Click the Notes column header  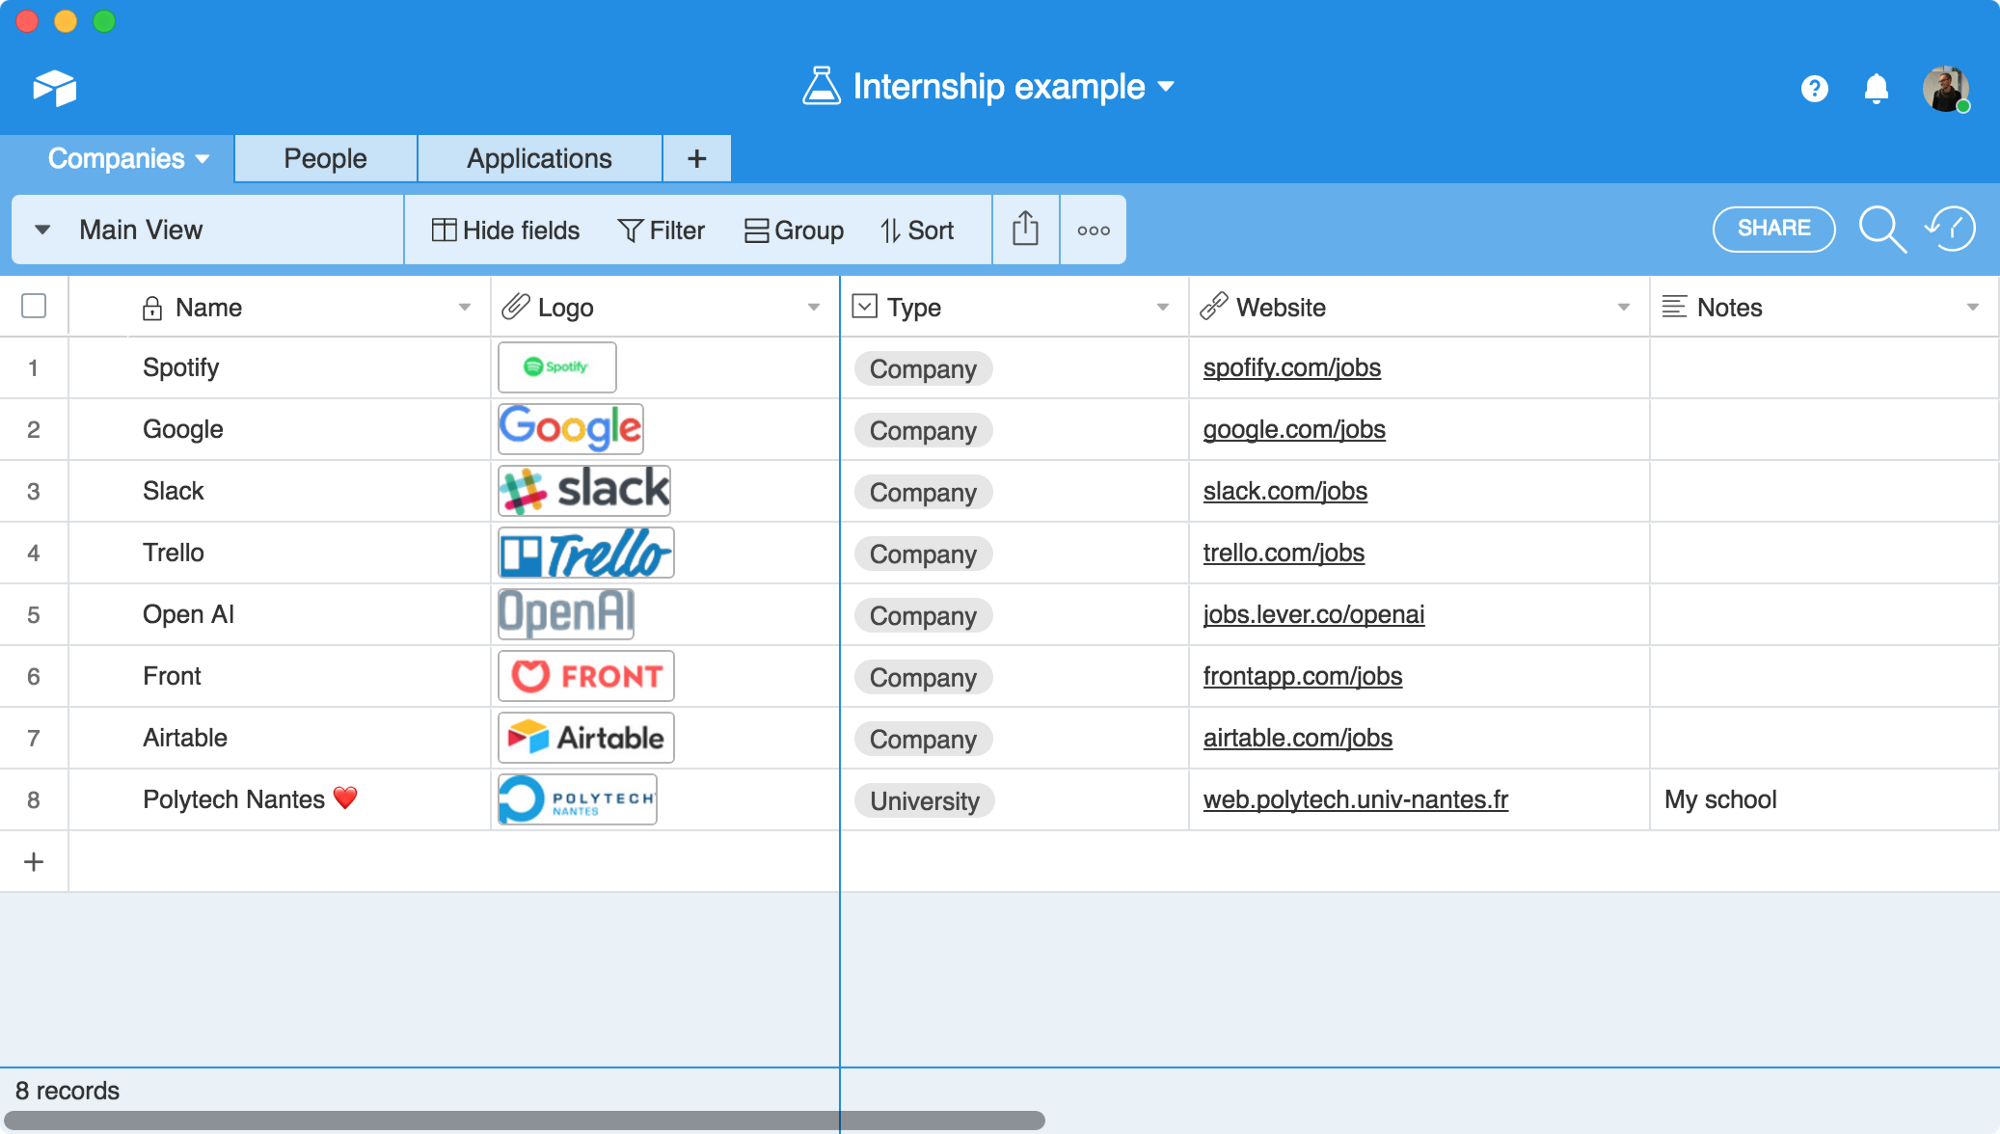point(1824,307)
